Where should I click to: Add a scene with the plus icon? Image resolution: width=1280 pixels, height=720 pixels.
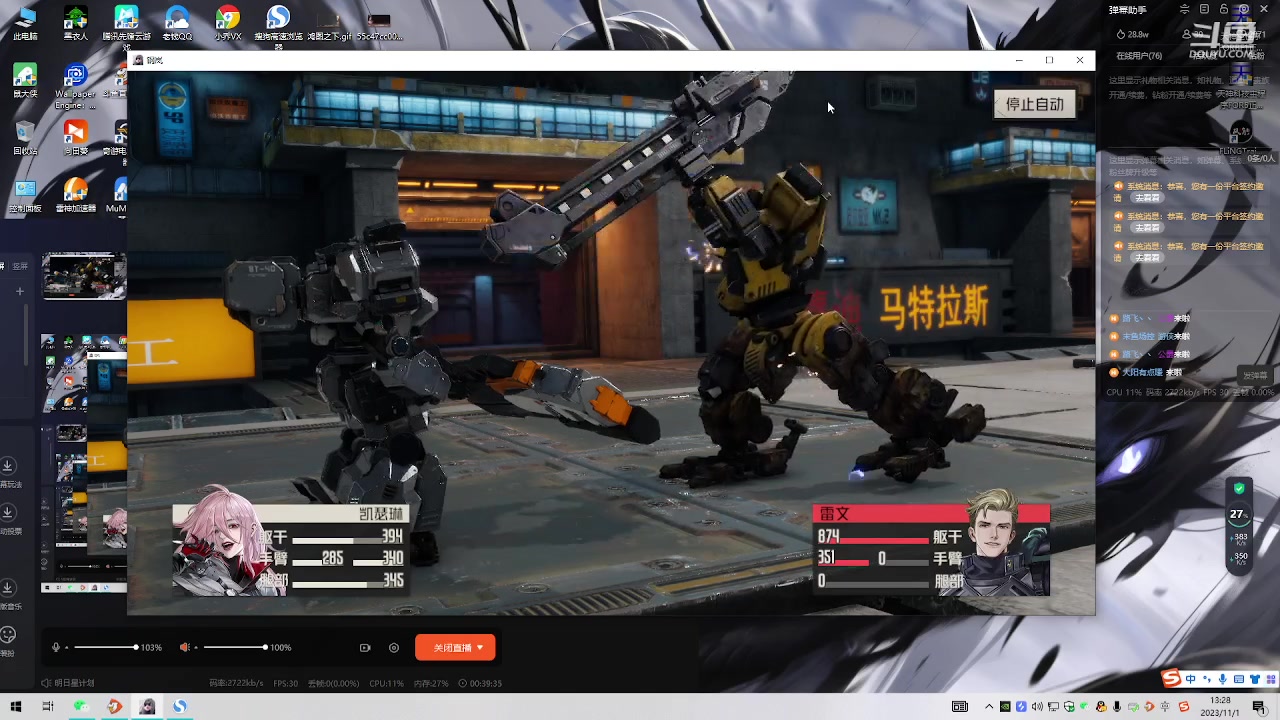[19, 291]
